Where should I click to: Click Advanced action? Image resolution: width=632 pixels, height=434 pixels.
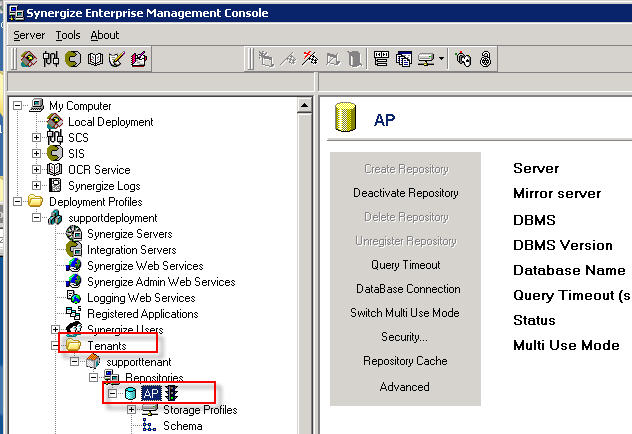click(404, 387)
